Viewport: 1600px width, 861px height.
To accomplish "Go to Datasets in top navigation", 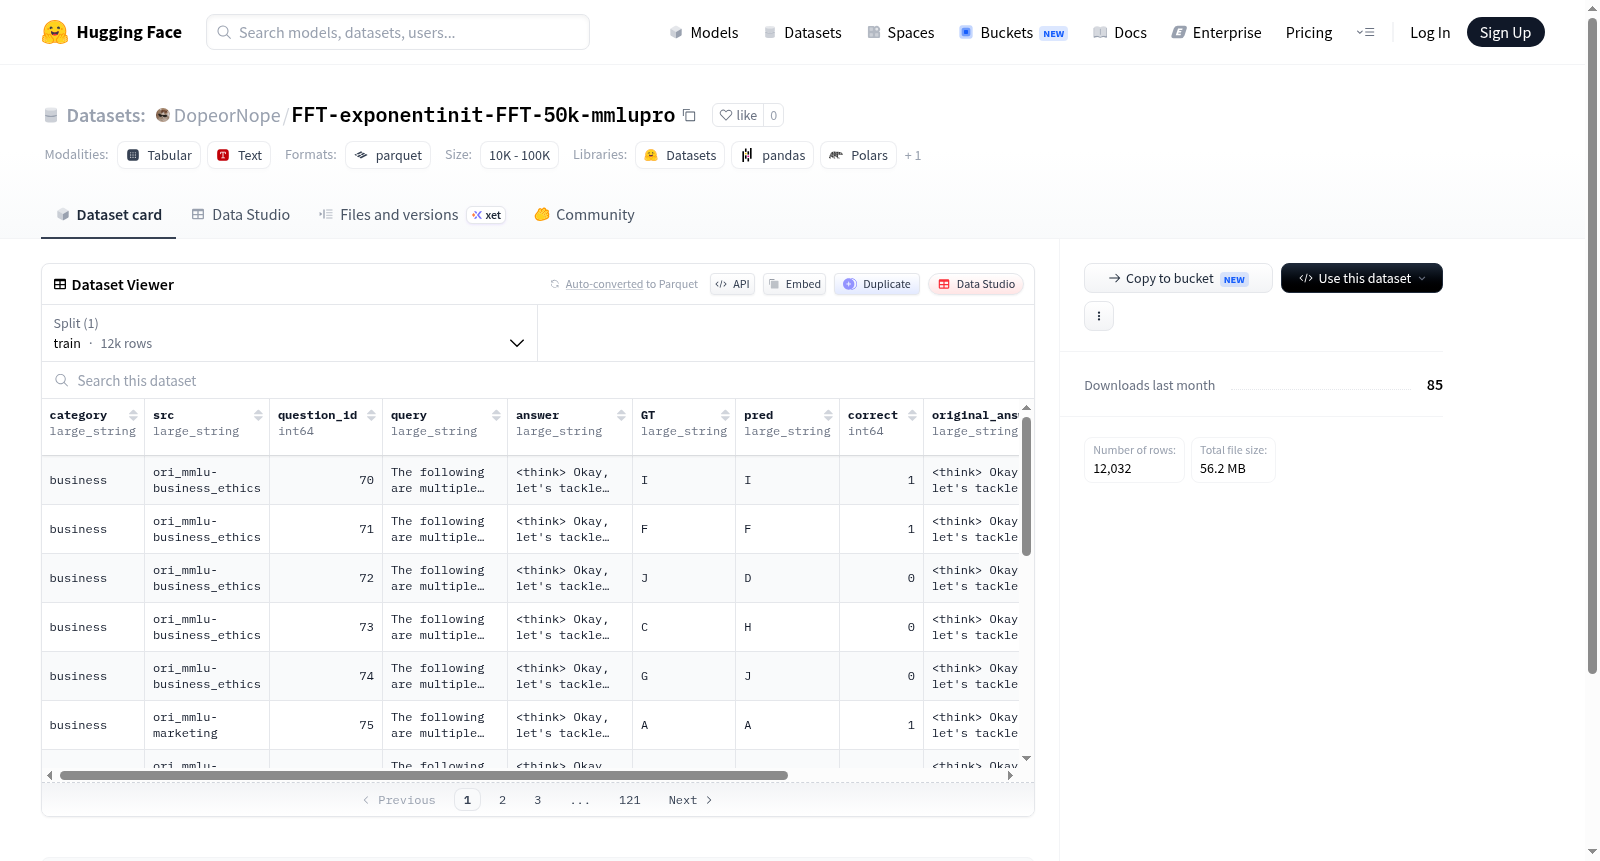I will [803, 32].
